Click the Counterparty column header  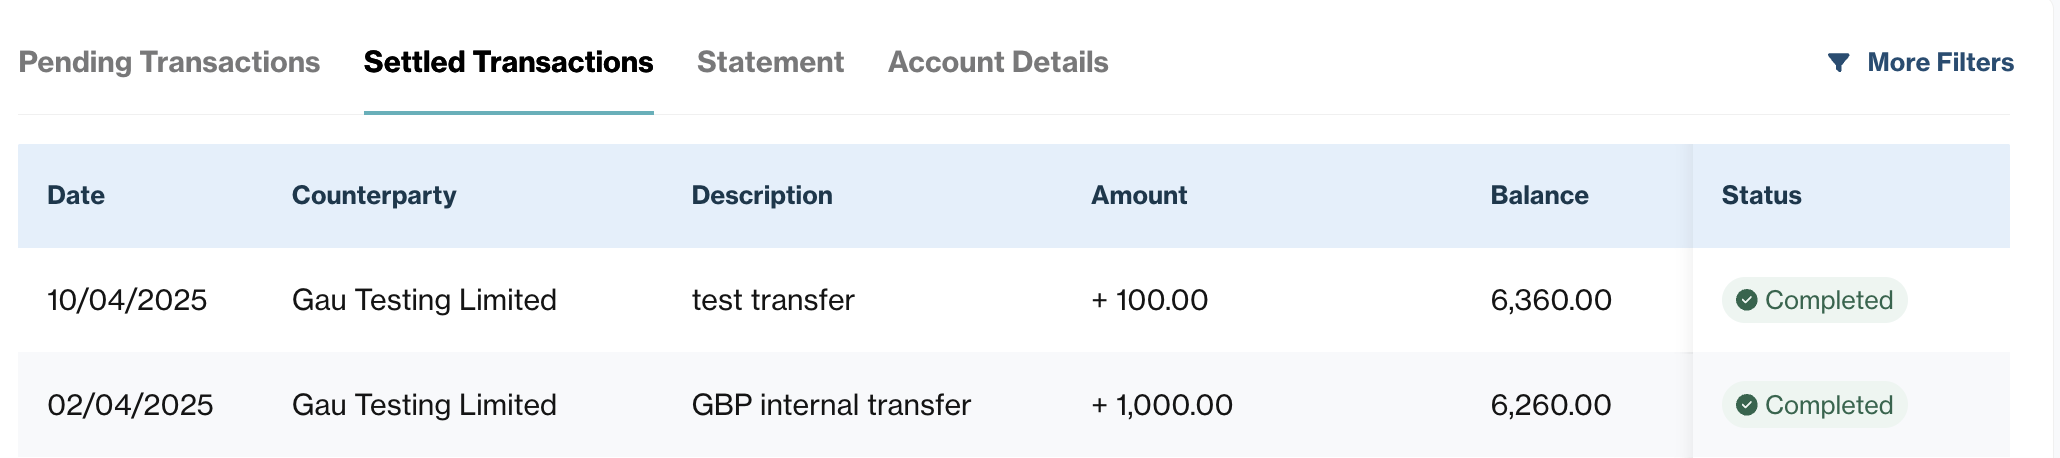click(x=374, y=195)
